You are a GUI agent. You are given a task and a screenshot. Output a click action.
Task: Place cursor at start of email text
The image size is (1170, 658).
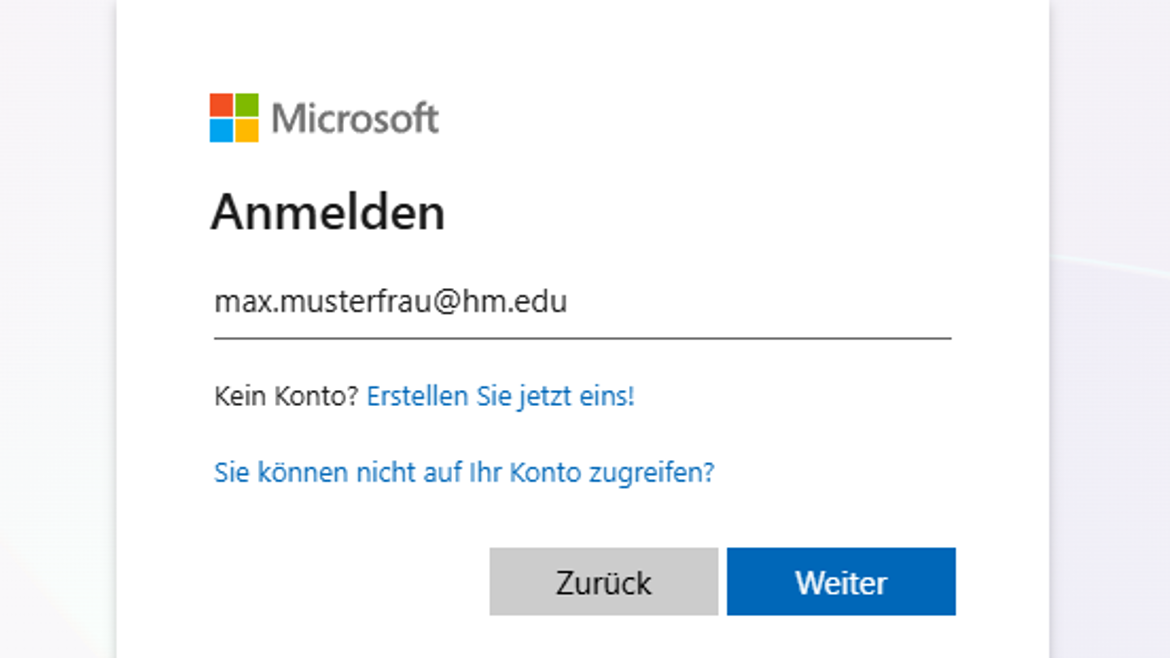(216, 301)
